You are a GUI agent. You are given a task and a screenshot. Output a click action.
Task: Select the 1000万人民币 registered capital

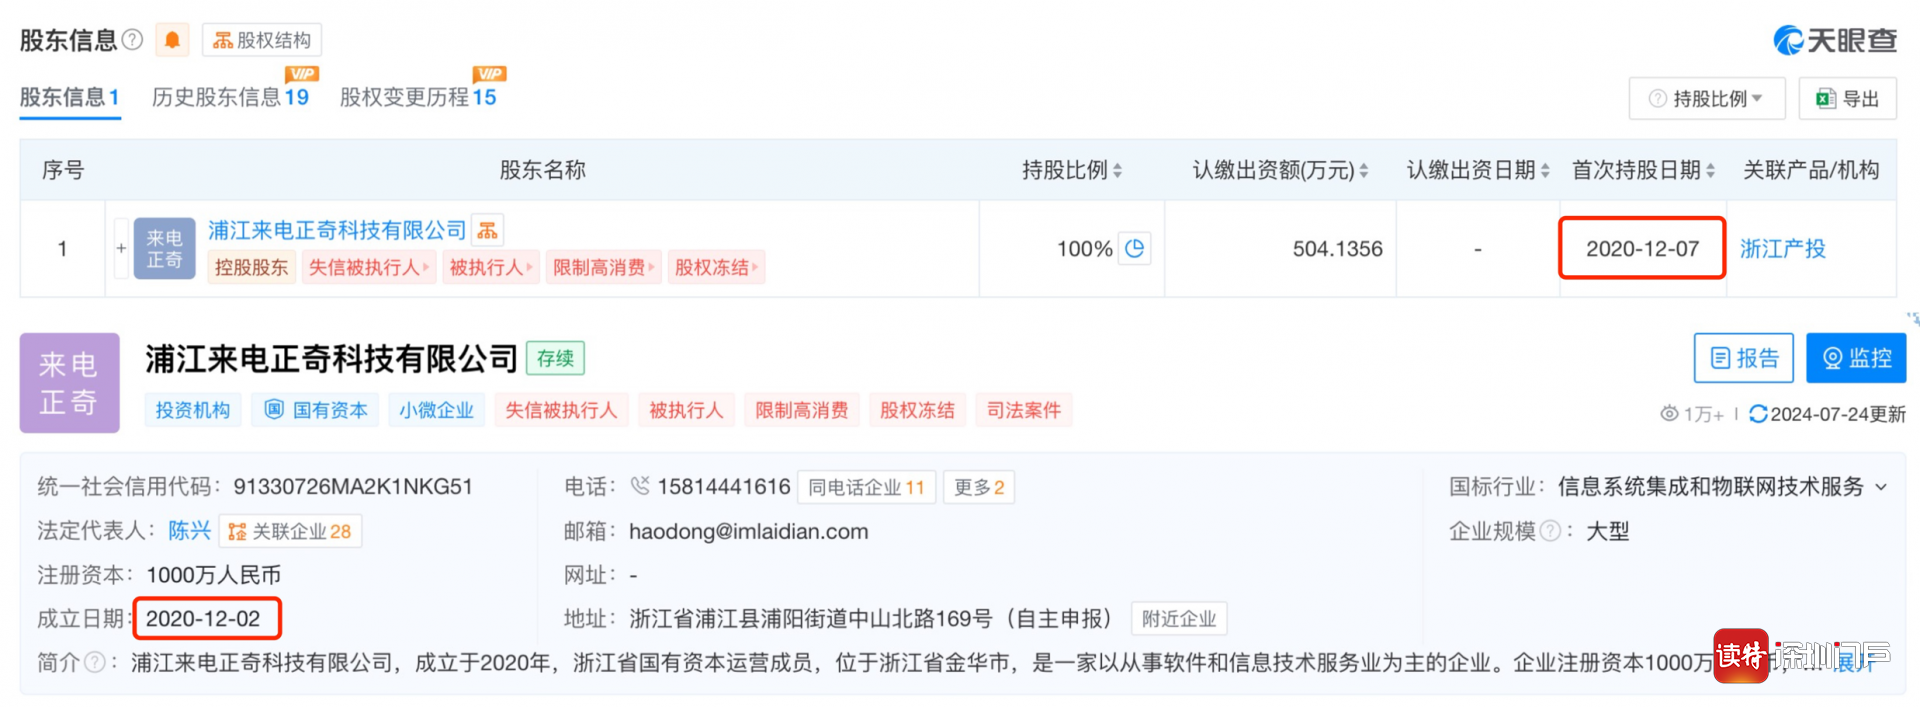[213, 575]
